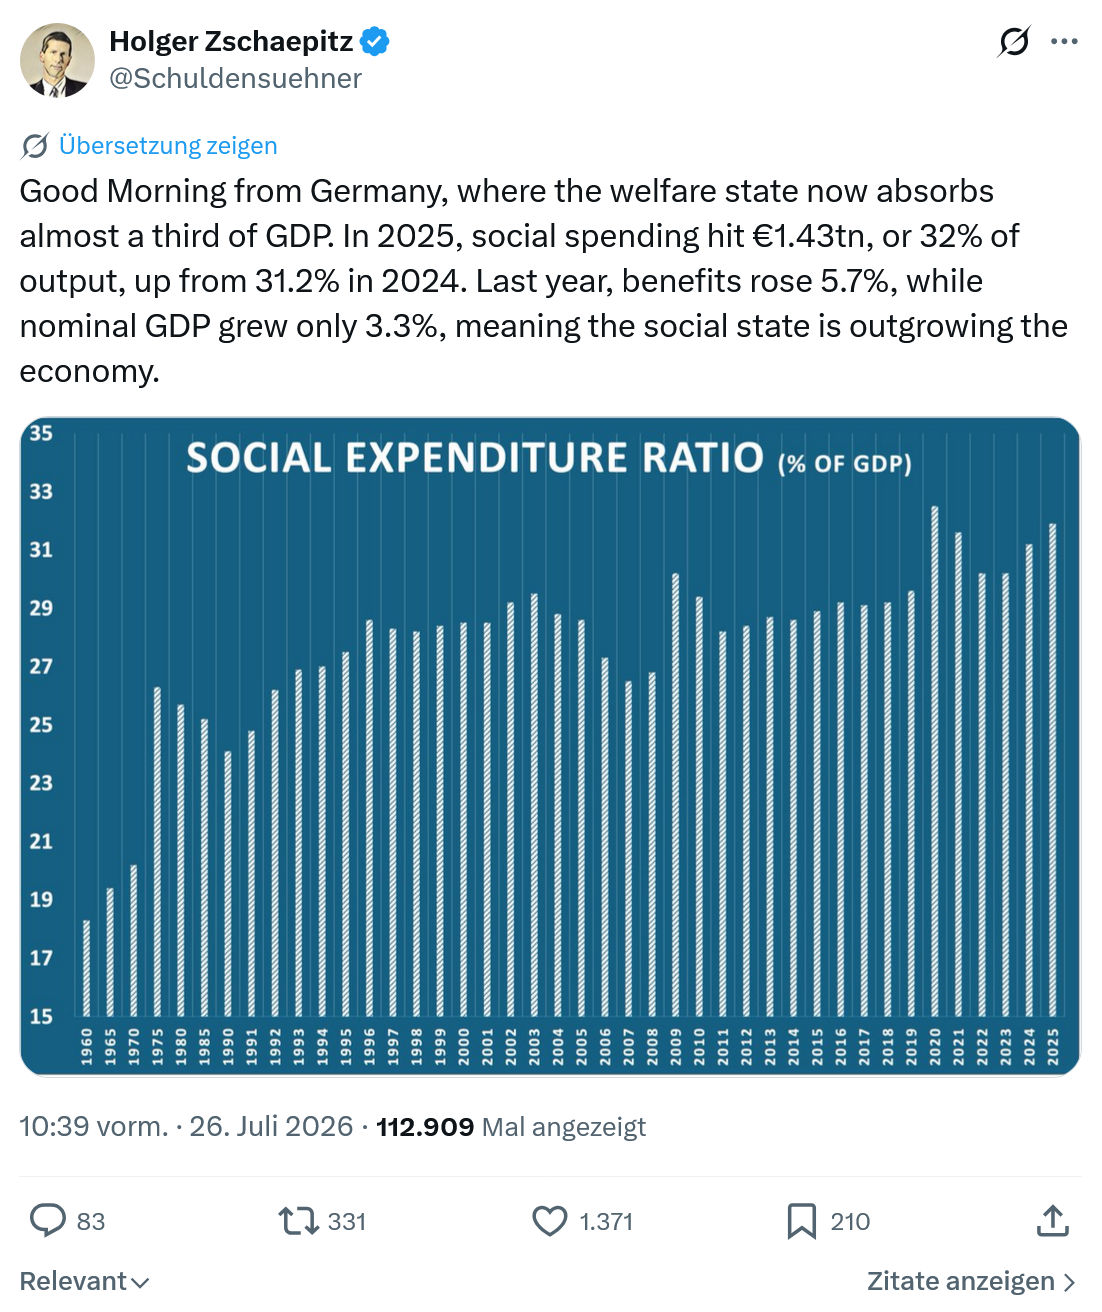The image size is (1102, 1312).
Task: Click the Holger Zschaepitz display name
Action: (231, 42)
